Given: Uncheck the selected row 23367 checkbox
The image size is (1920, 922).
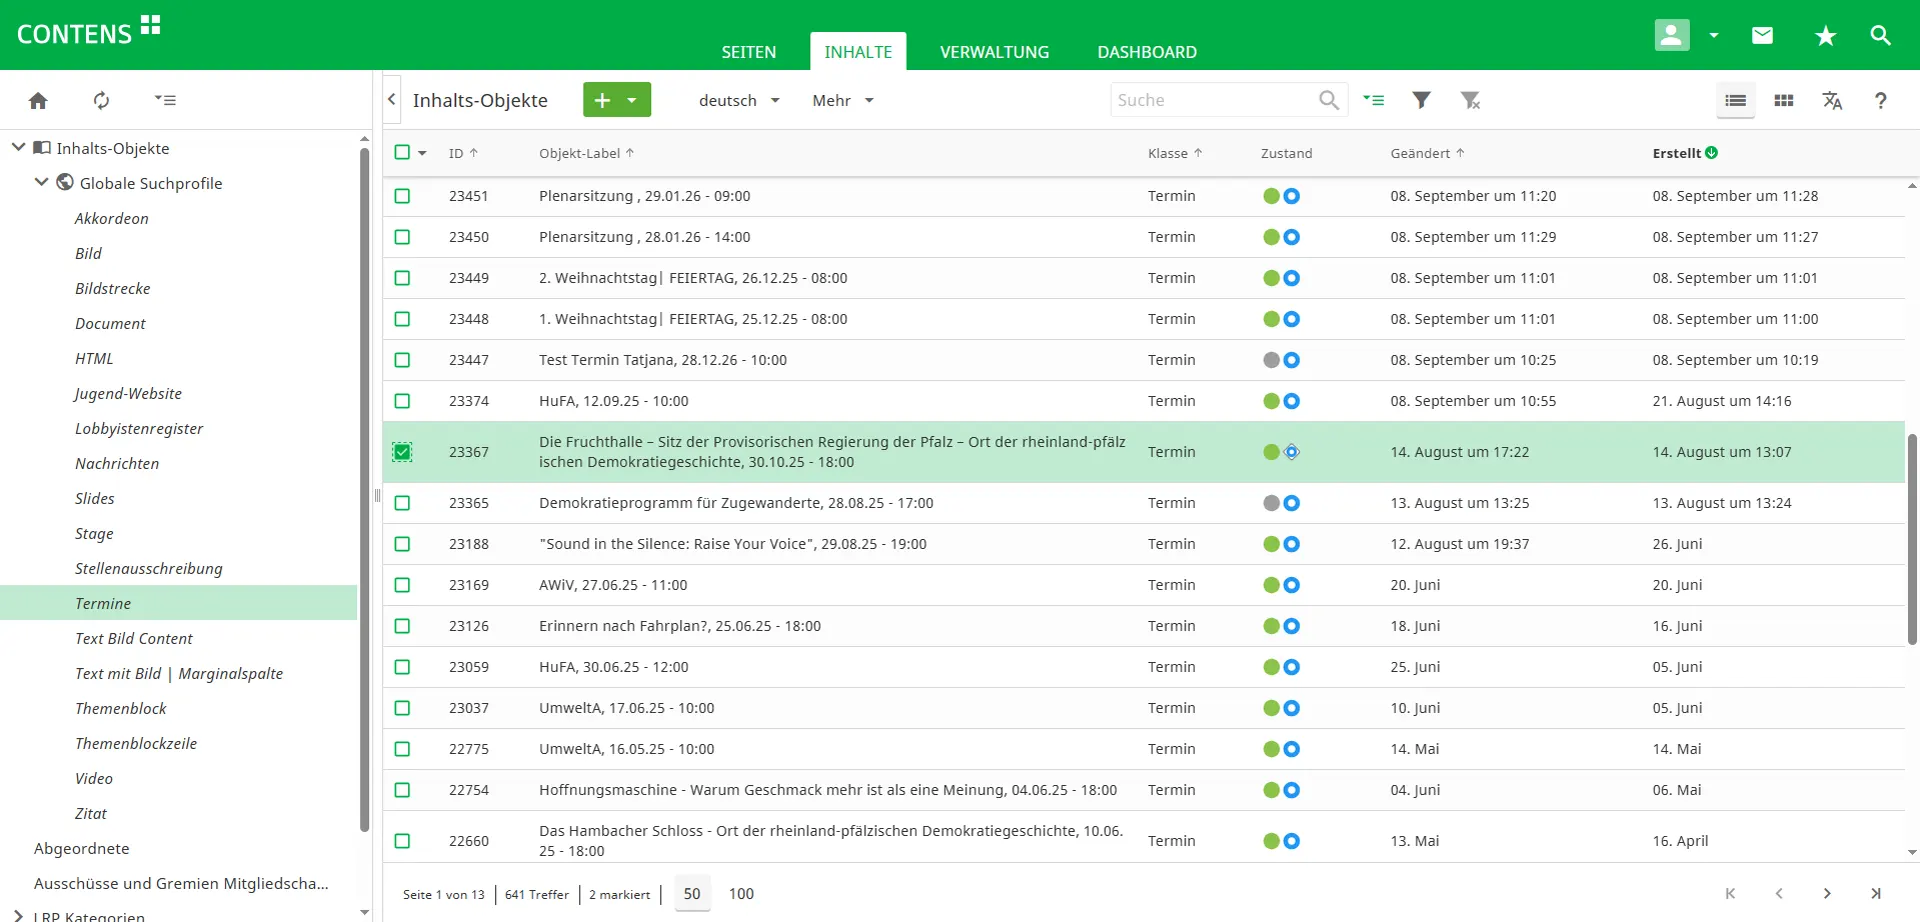Looking at the screenshot, I should click(402, 452).
